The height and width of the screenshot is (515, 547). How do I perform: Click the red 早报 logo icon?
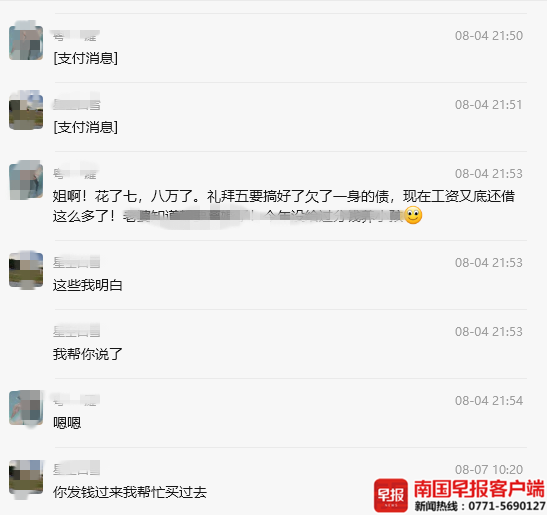(x=391, y=495)
